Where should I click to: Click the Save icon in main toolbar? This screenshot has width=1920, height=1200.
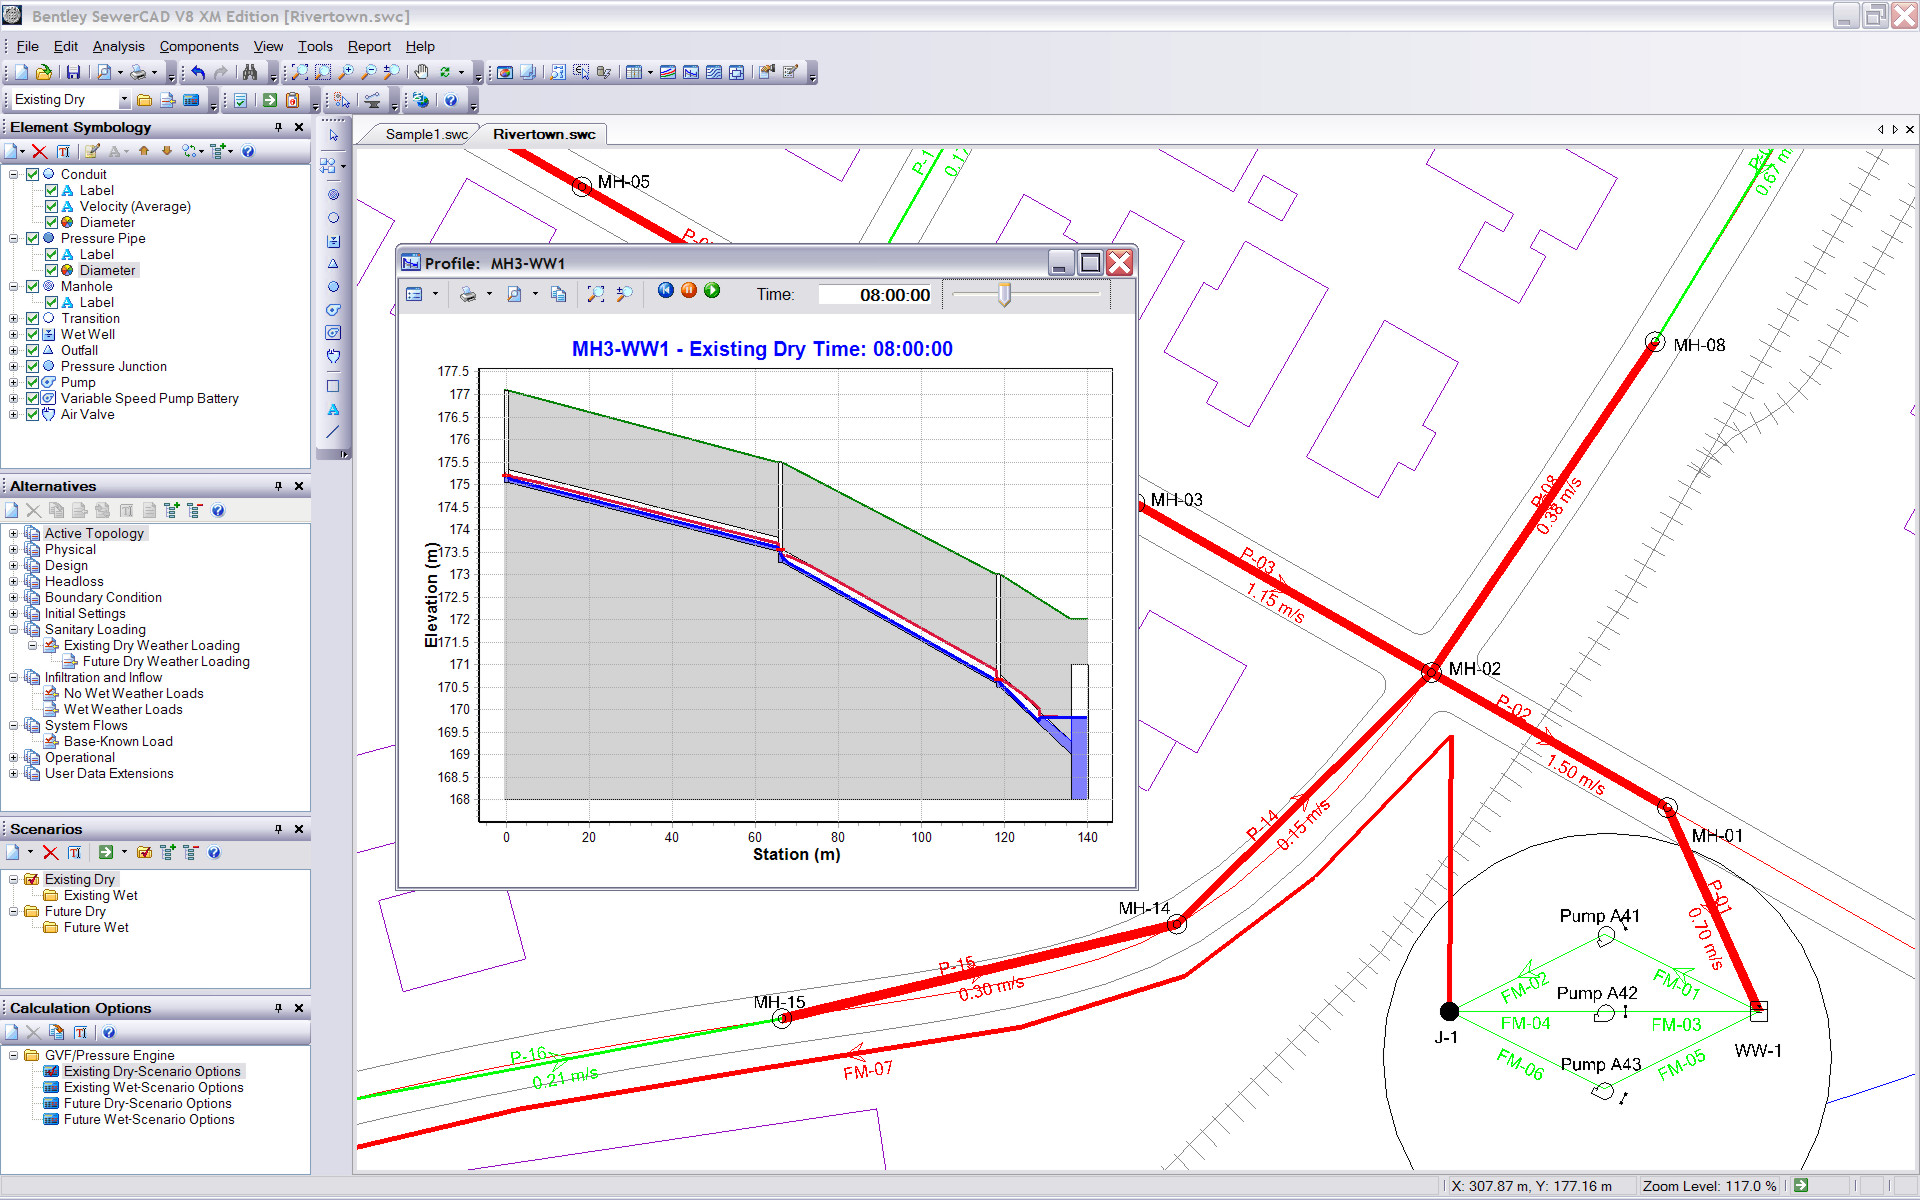73,72
